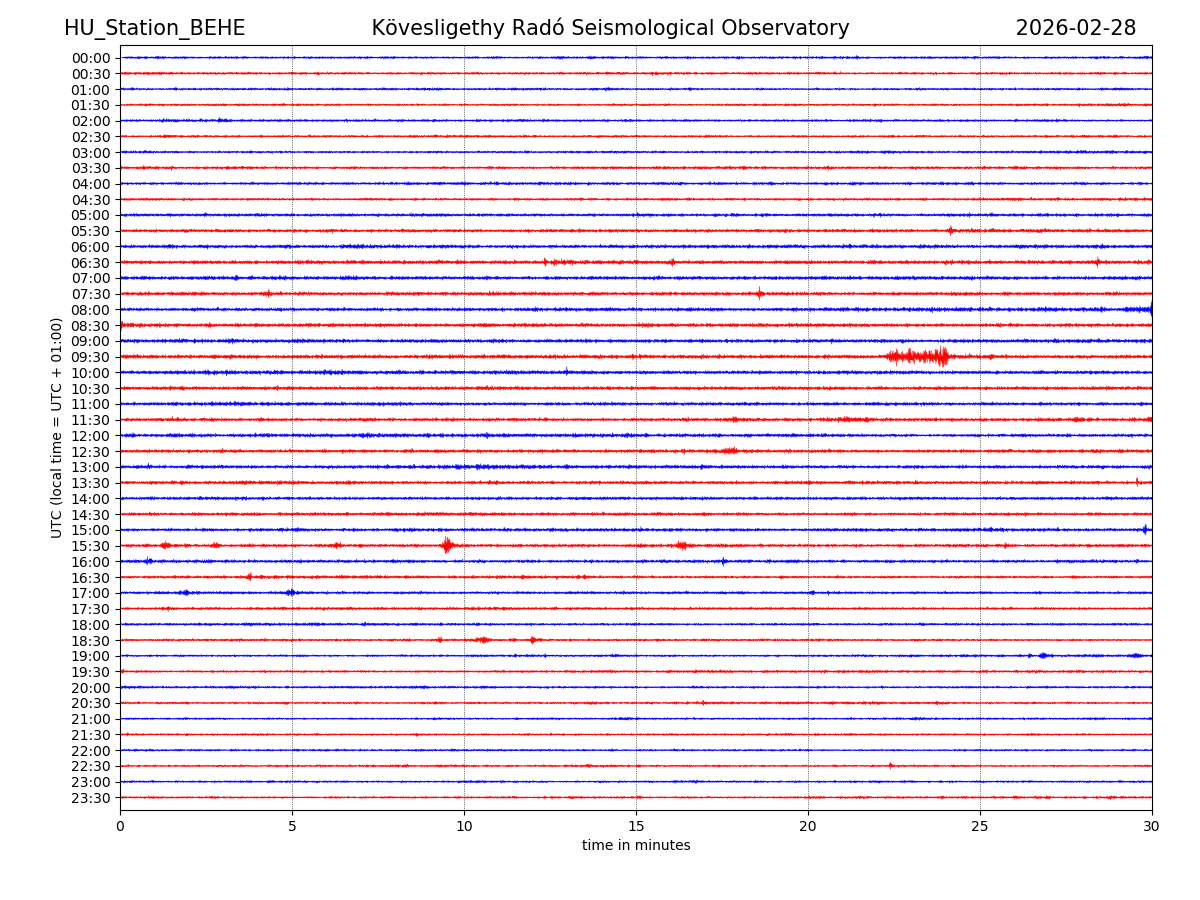Pick the 12:00 row time label
The height and width of the screenshot is (900, 1200).
pos(90,436)
